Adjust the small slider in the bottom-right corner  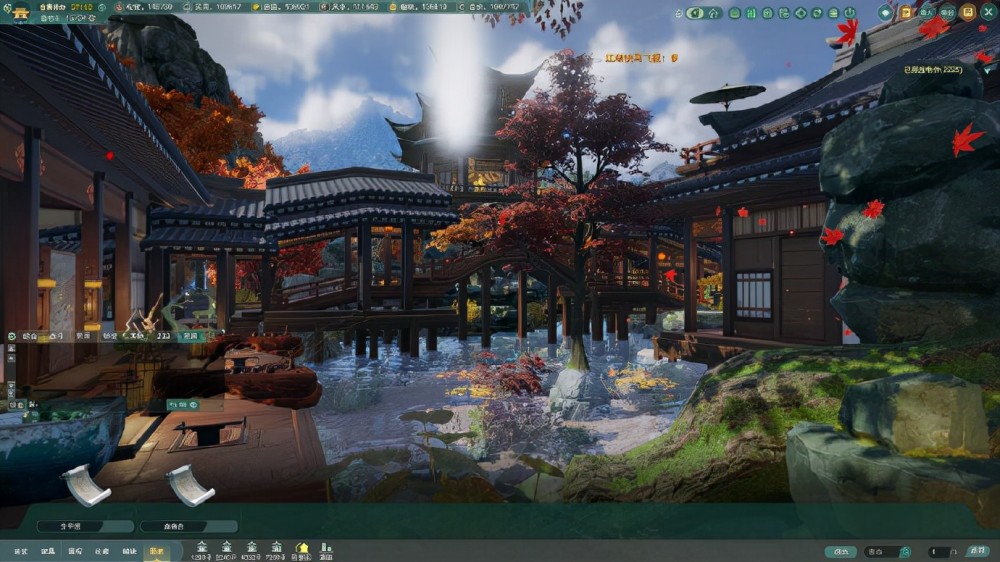coord(939,552)
